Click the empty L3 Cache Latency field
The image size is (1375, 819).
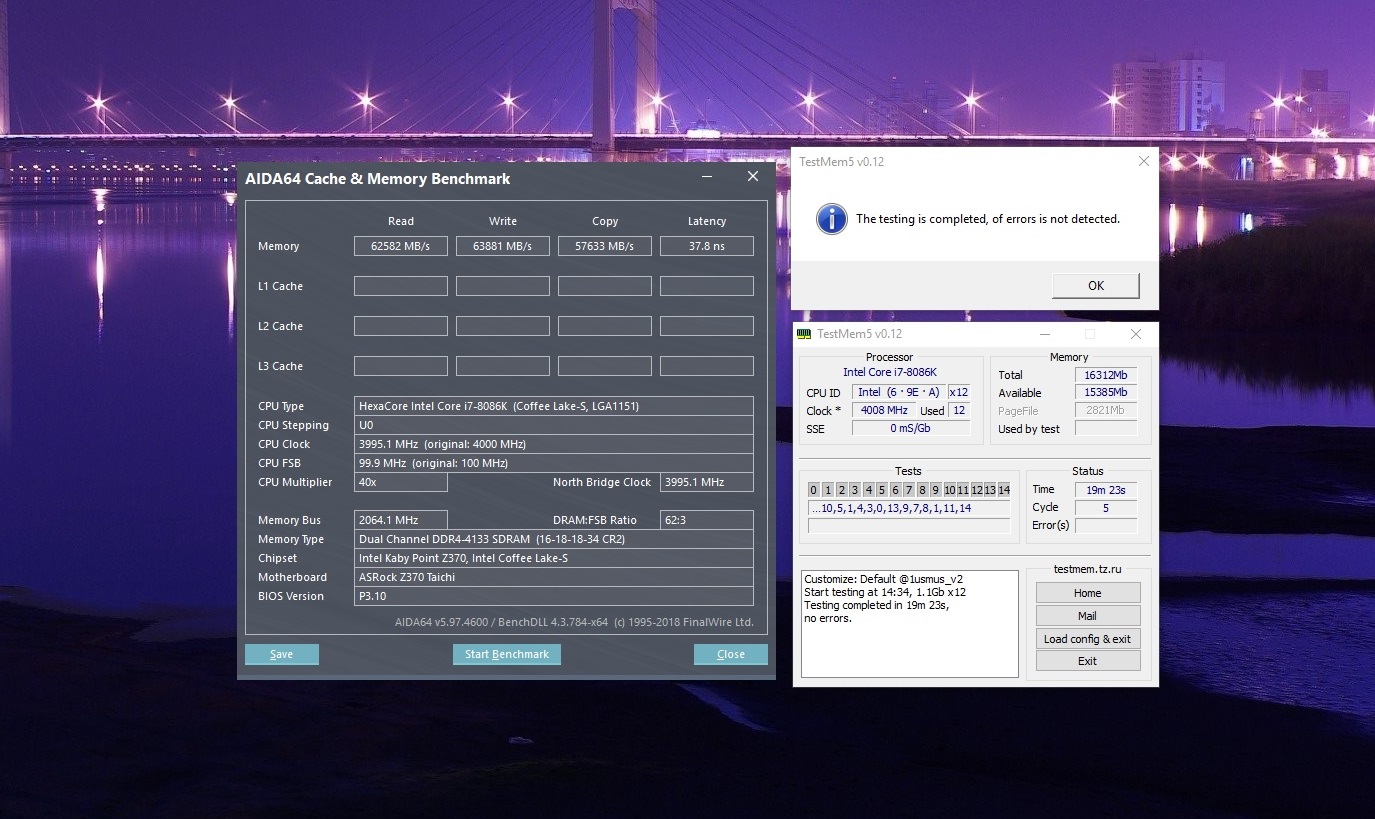tap(707, 366)
